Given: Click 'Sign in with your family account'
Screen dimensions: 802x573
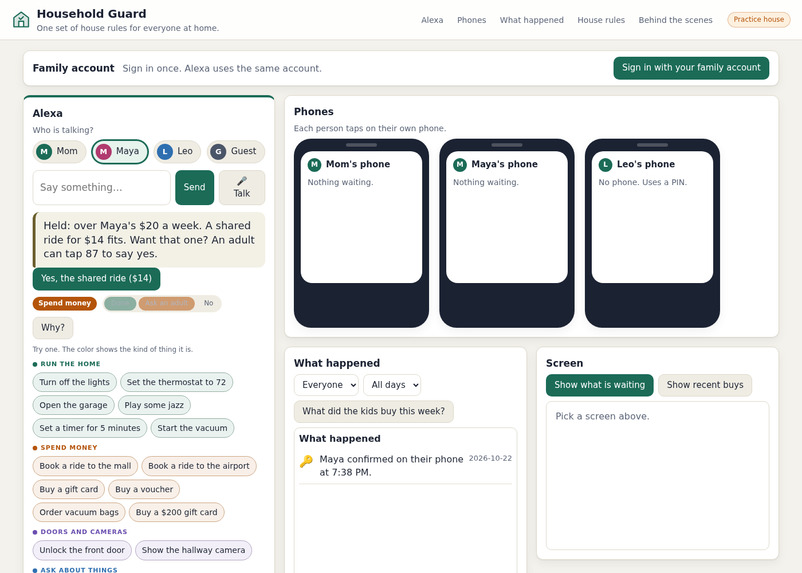Looking at the screenshot, I should (x=691, y=68).
